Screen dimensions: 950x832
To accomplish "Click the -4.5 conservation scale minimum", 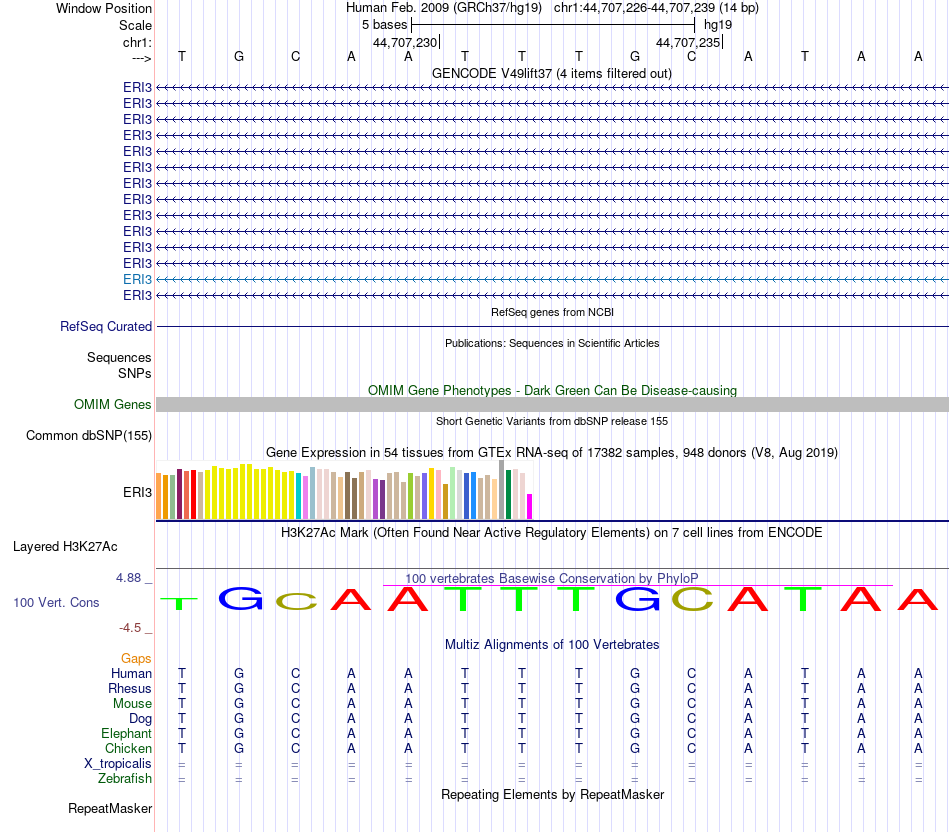I will click(130, 628).
